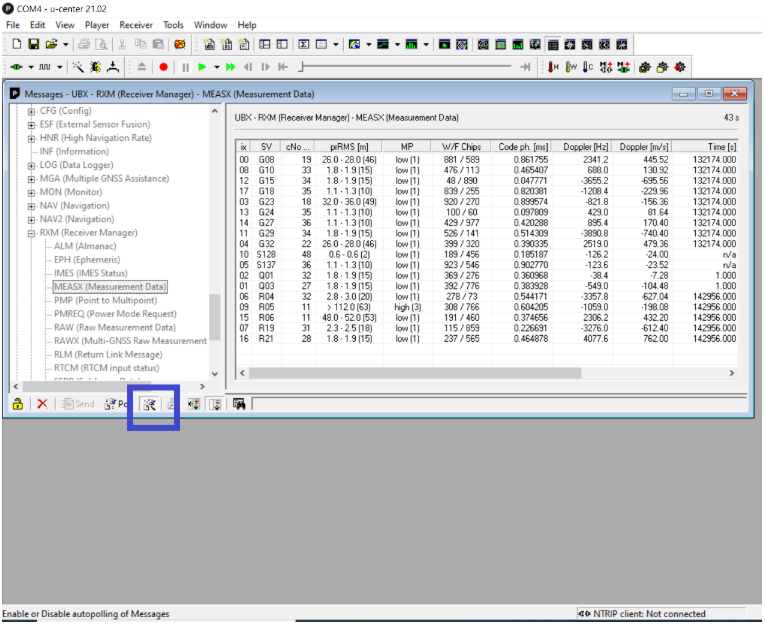Click the MP column header

point(406,146)
